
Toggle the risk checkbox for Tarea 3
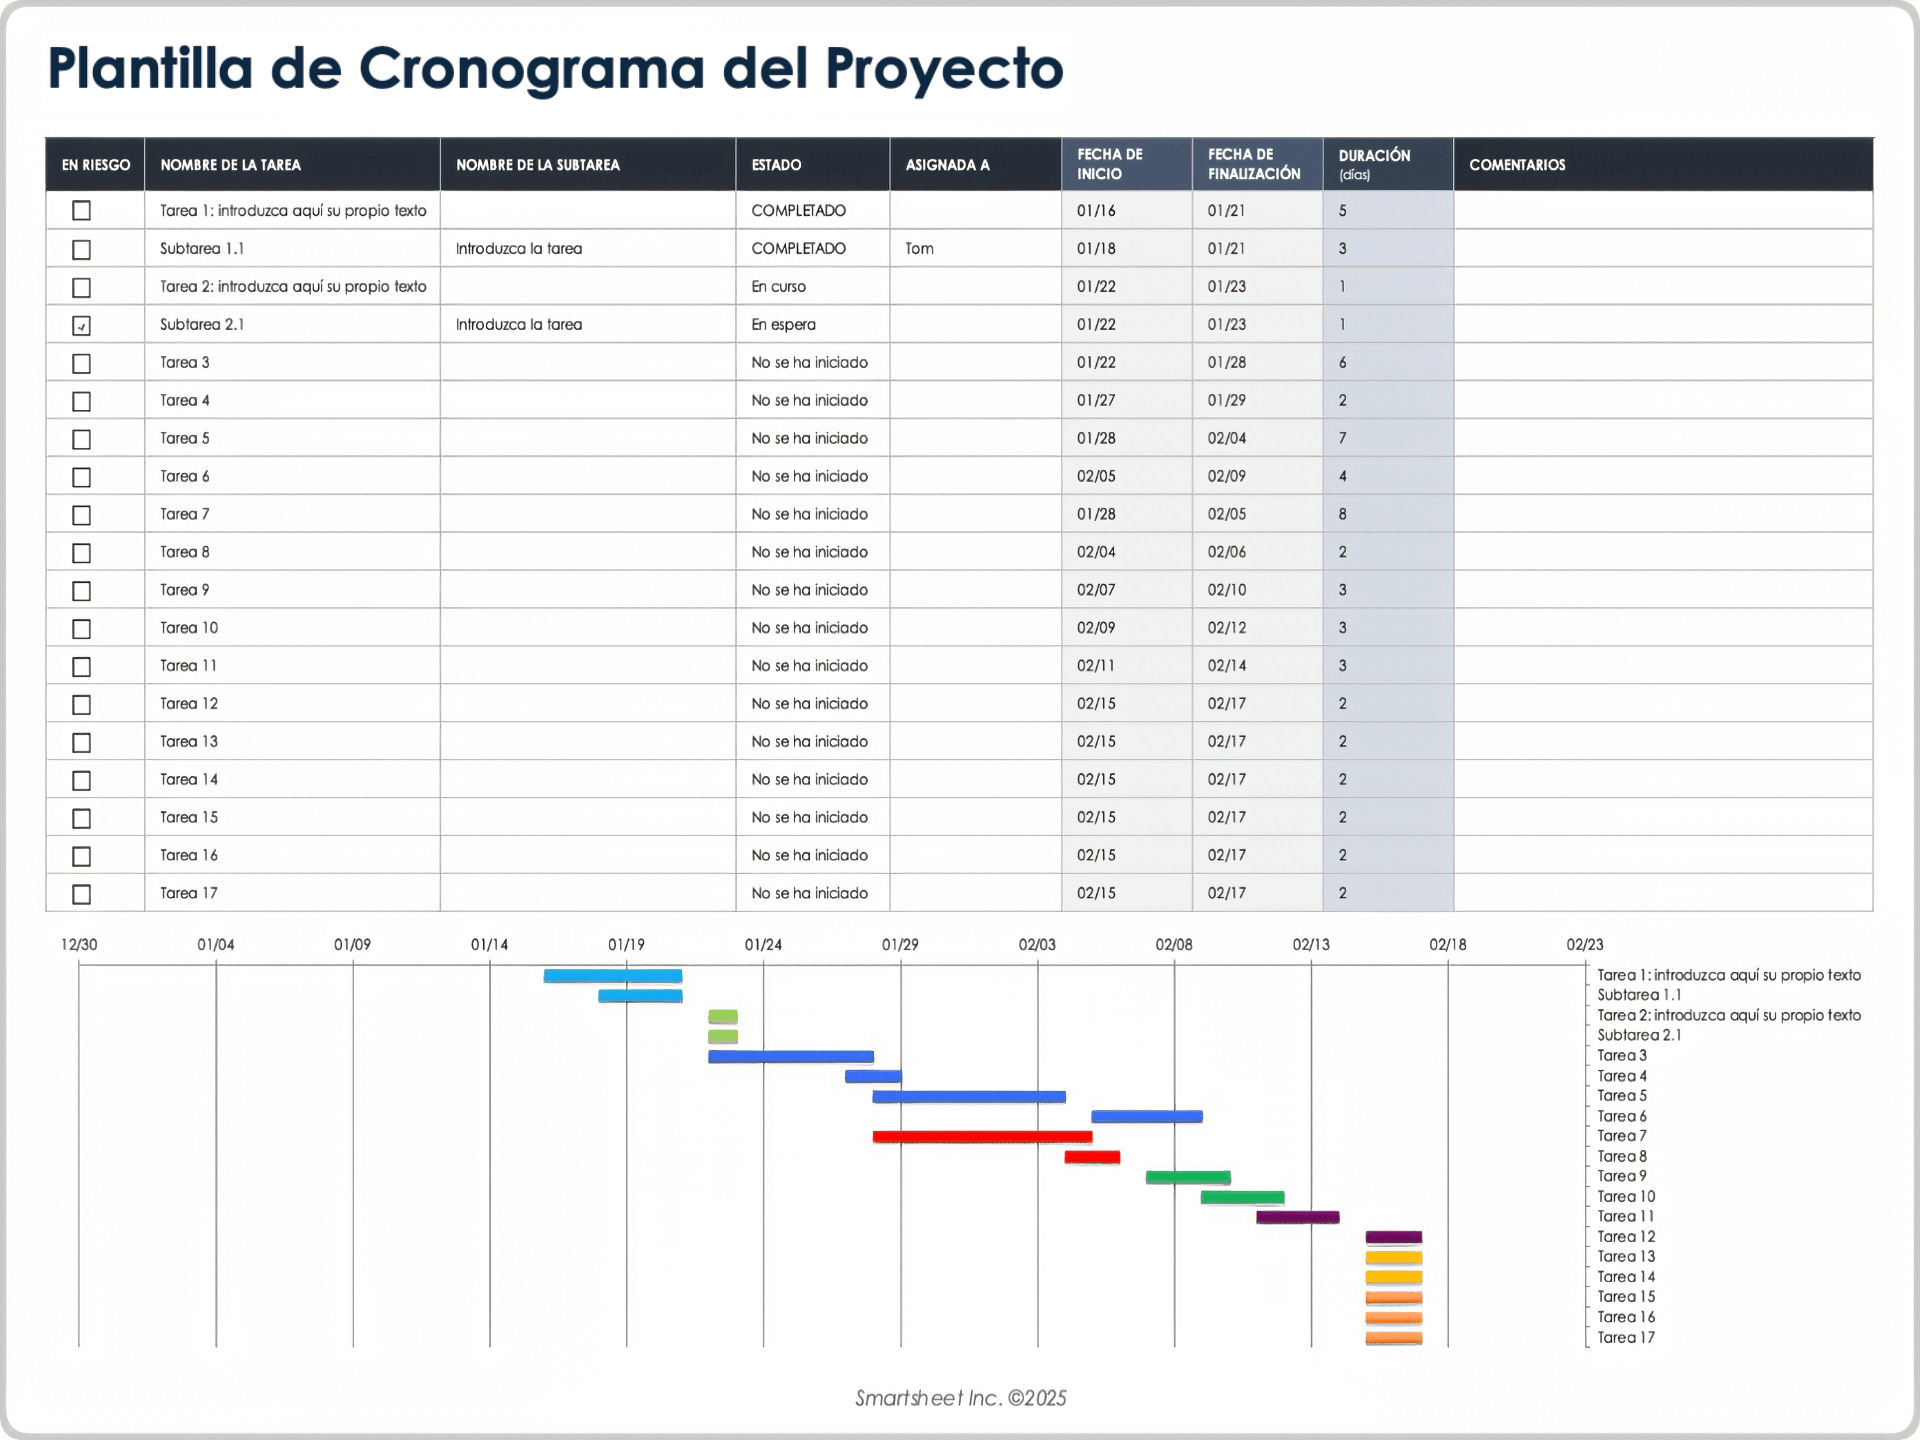[82, 363]
